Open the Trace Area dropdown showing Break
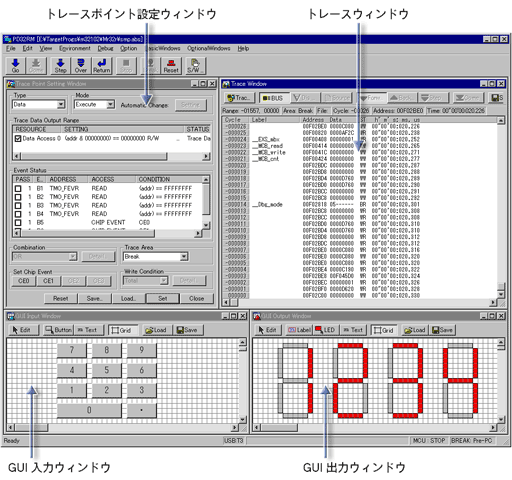 click(184, 257)
